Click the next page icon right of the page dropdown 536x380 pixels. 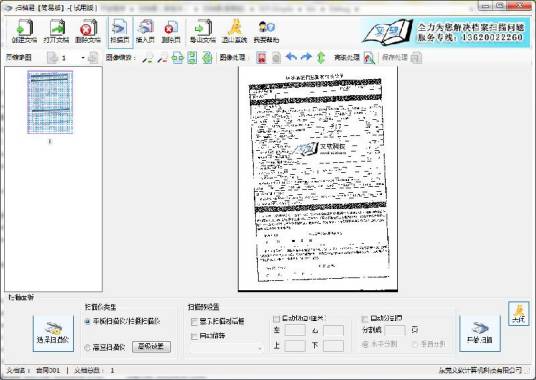click(x=93, y=58)
